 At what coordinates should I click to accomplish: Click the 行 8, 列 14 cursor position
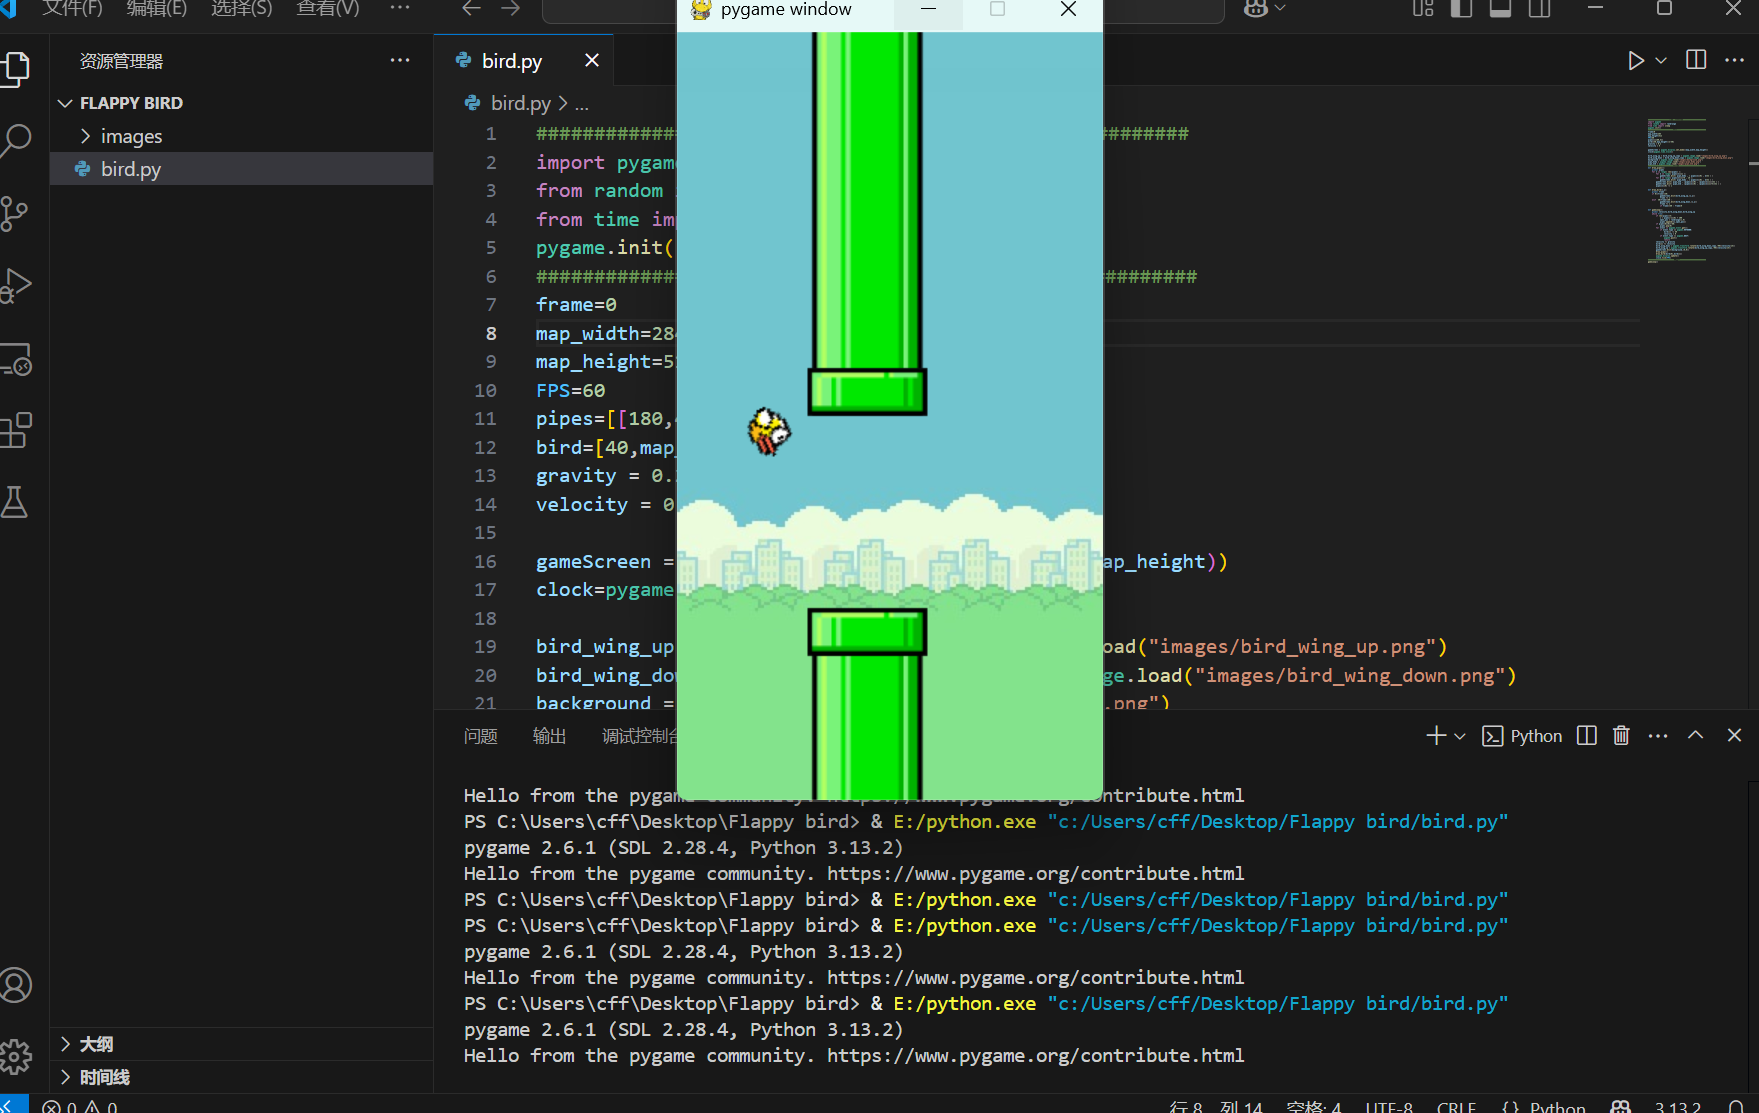tap(1216, 1106)
